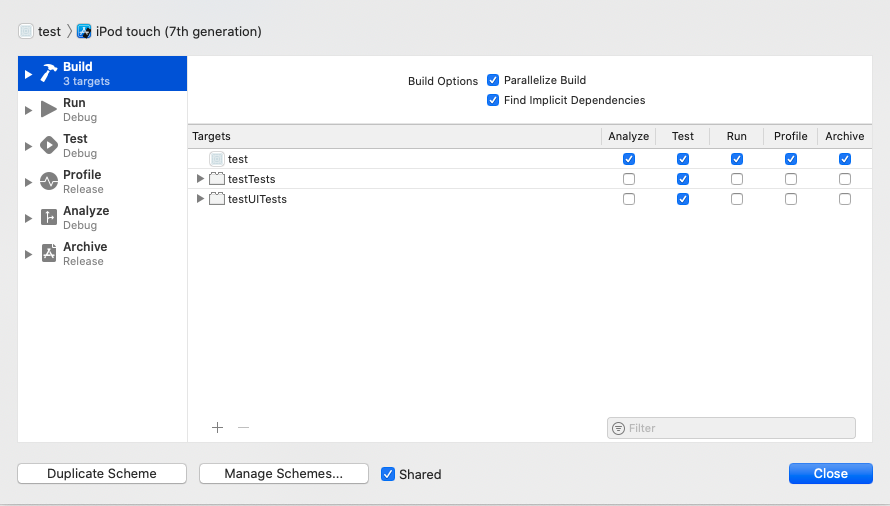Expand the testTests target row
This screenshot has width=890, height=506.
point(201,179)
